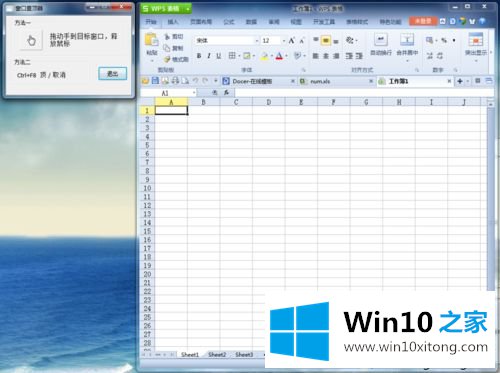Toggle underline formatting
Viewport: 500px width, 373px height.
tap(219, 56)
